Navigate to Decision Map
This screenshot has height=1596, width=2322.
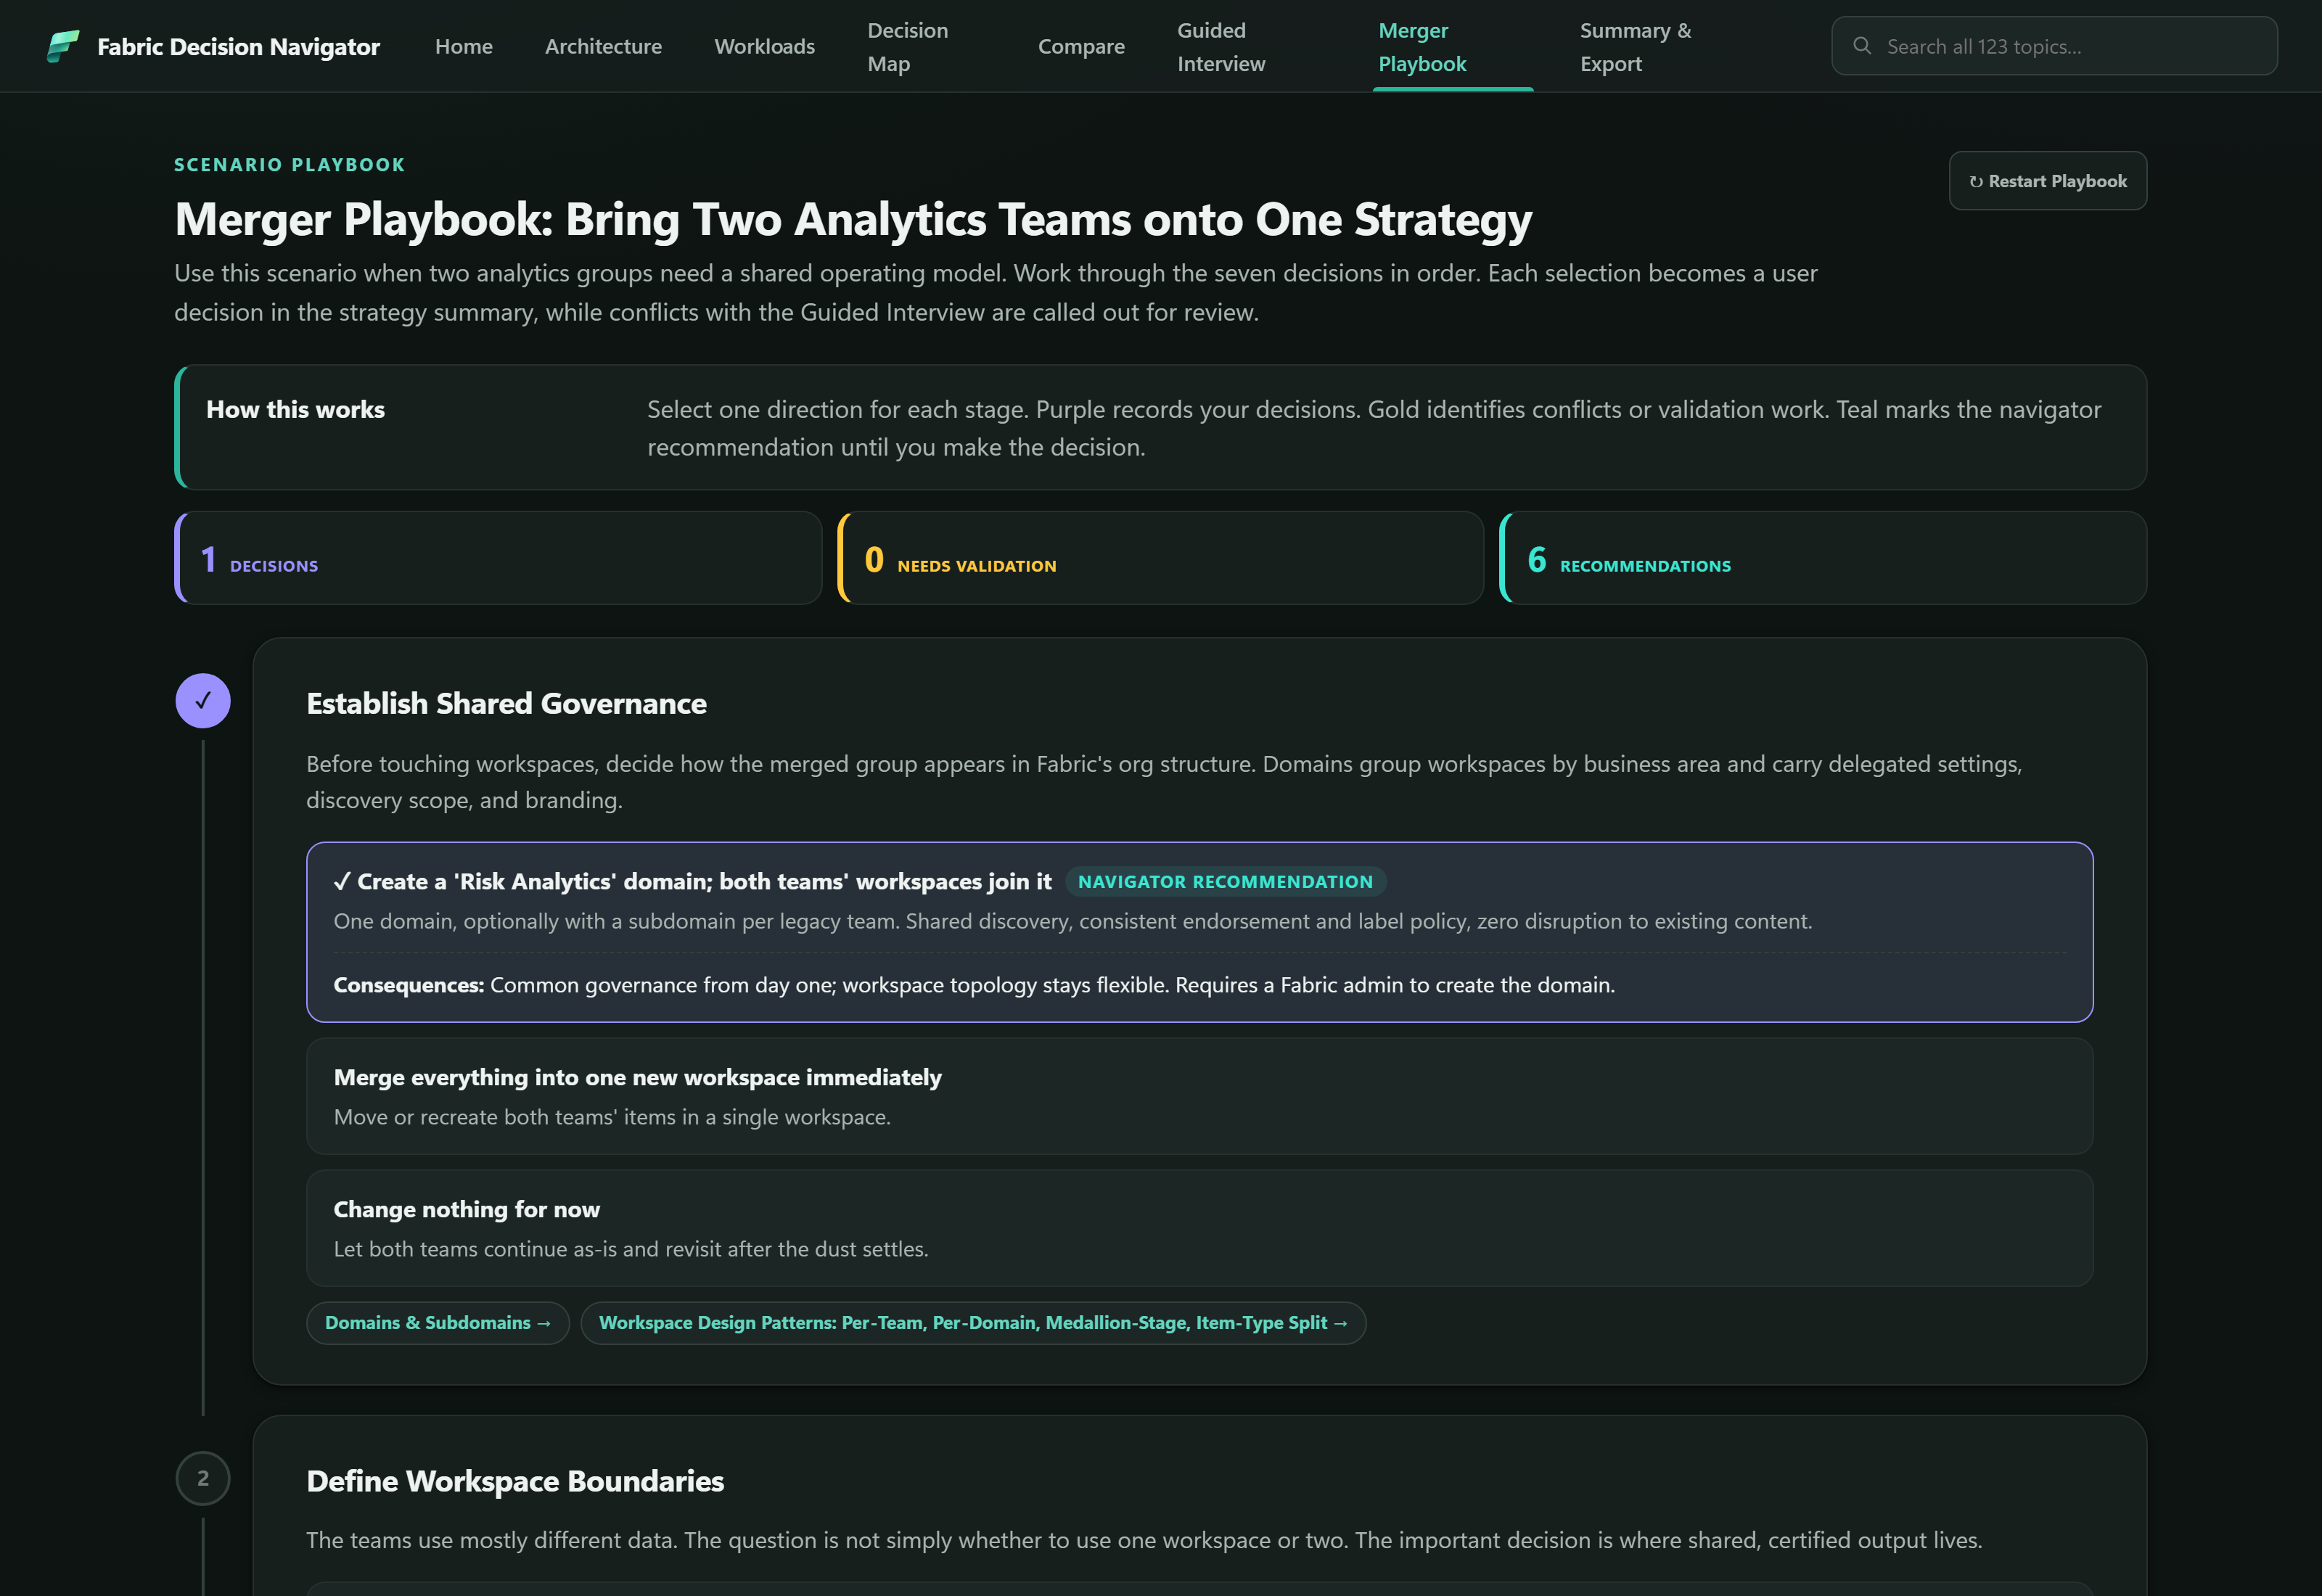tap(908, 47)
